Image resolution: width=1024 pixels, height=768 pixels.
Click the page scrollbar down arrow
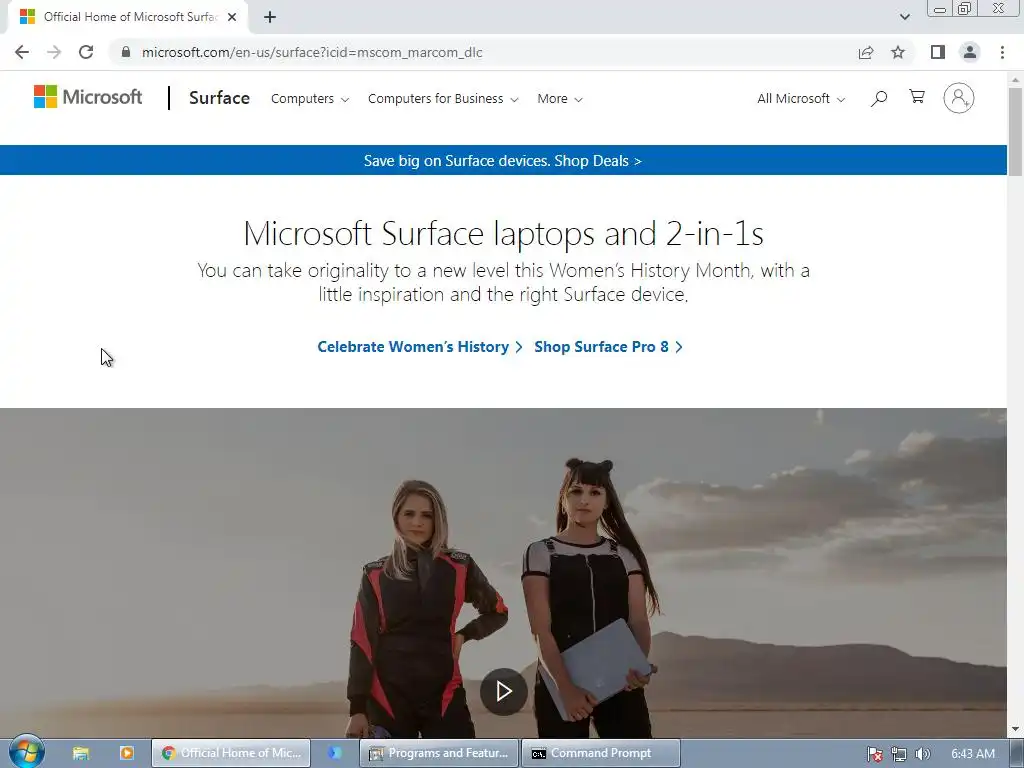click(1015, 729)
